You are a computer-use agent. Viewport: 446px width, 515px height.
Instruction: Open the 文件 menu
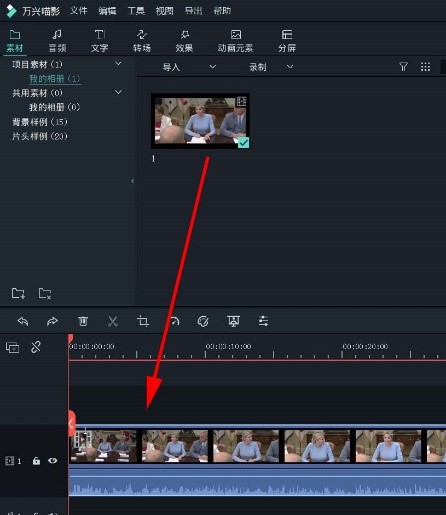point(79,11)
